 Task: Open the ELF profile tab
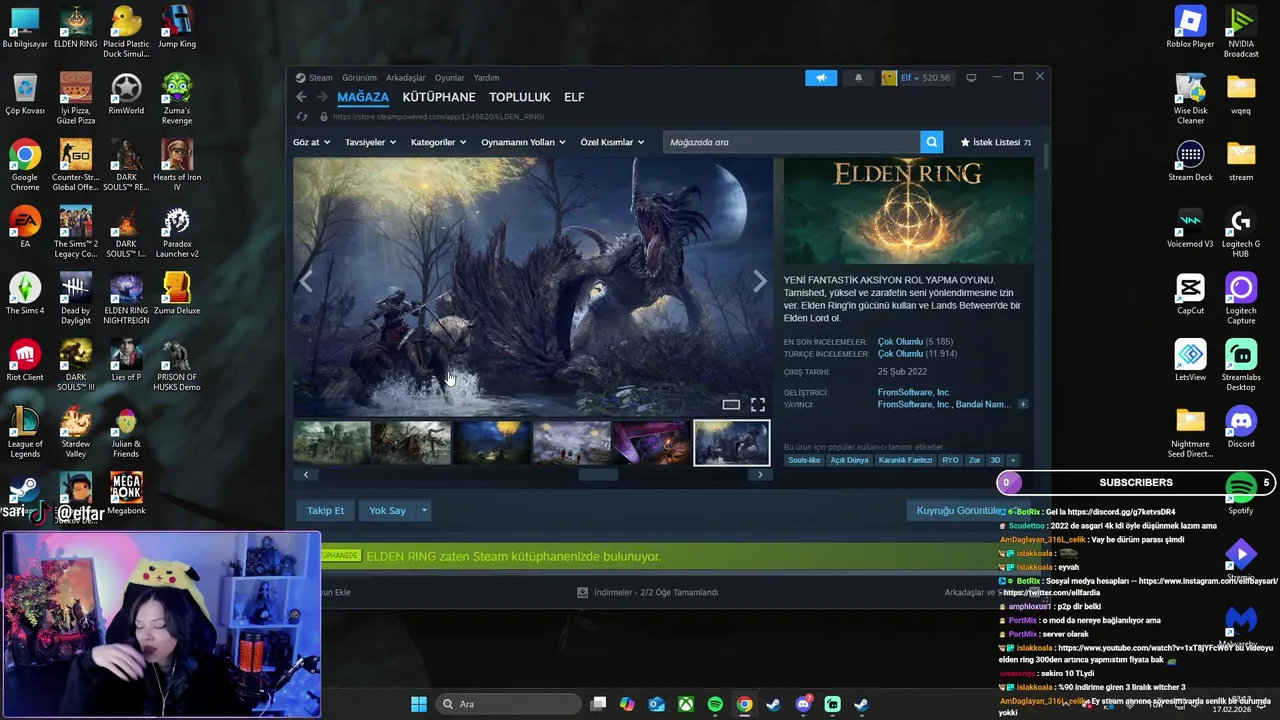574,97
